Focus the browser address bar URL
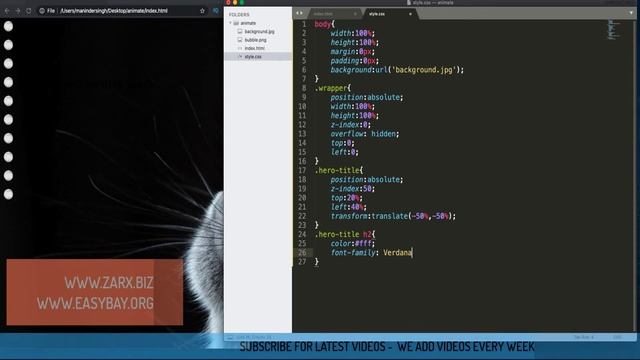The height and width of the screenshot is (360, 640). tap(114, 11)
